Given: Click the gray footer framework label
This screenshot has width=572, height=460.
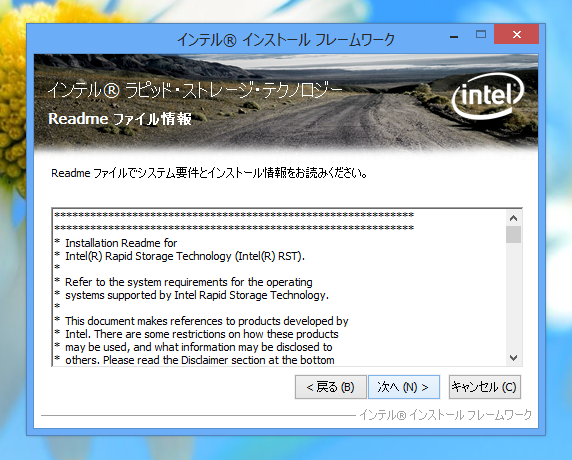Looking at the screenshot, I should (x=445, y=415).
